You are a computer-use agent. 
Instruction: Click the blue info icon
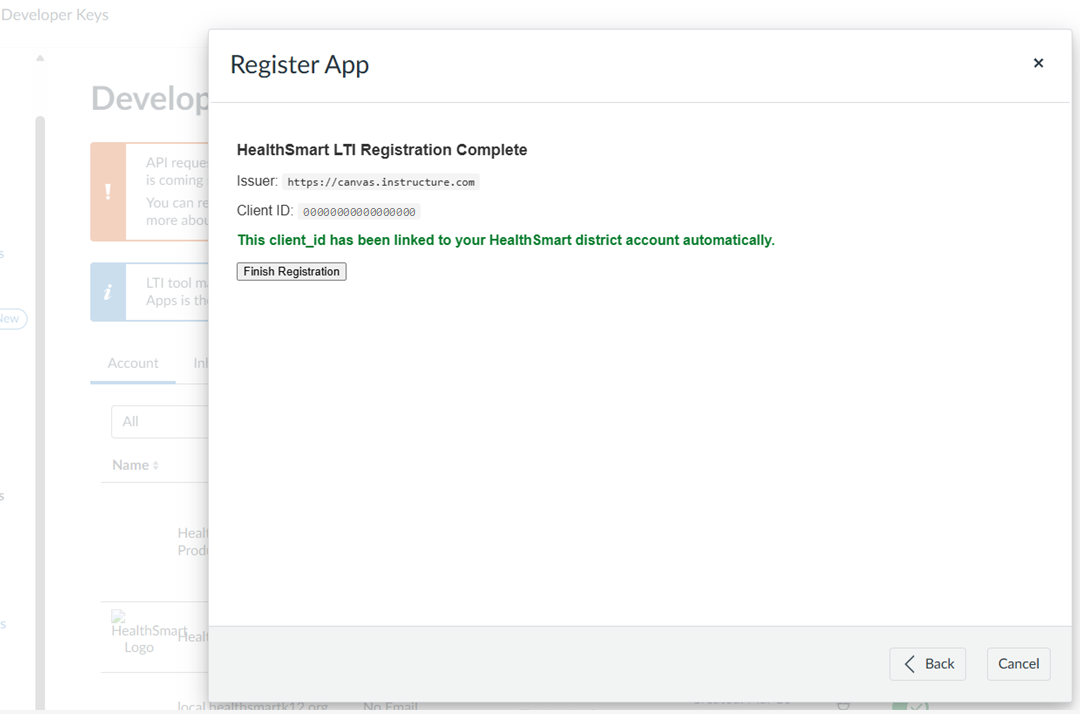pyautogui.click(x=108, y=292)
